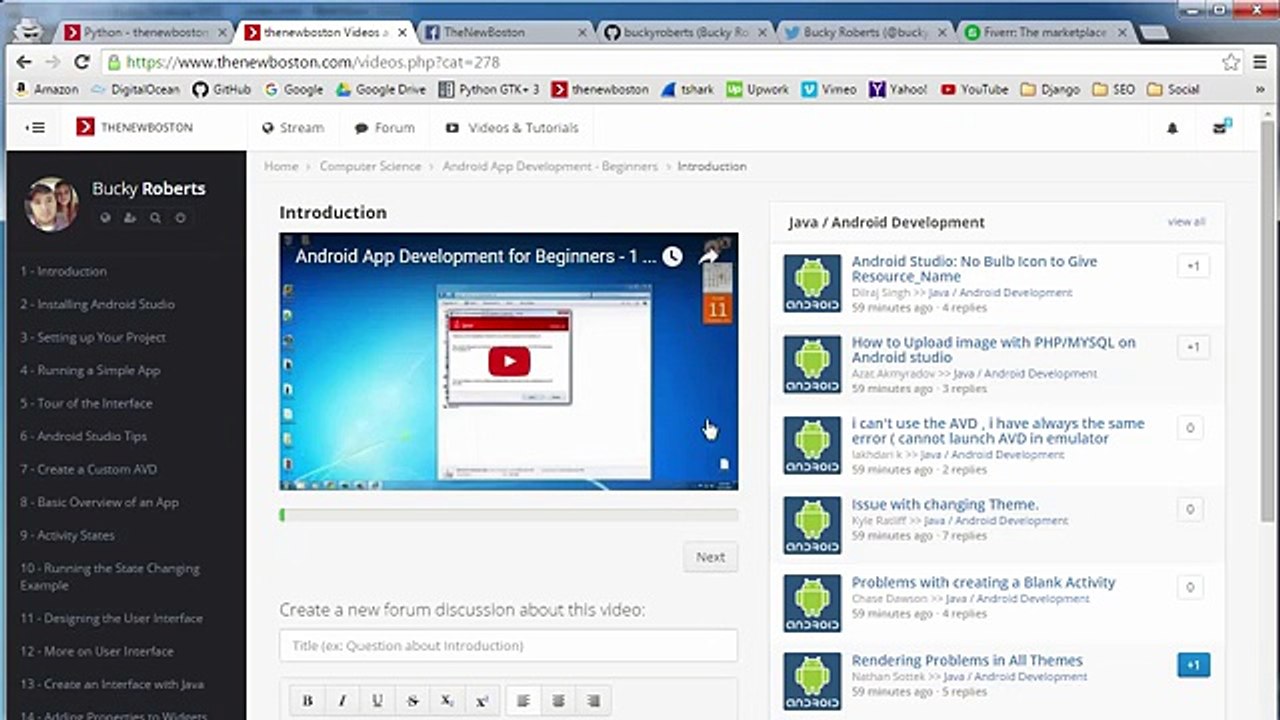This screenshot has height=720, width=1280.
Task: Click the Android icon beside Issue with changing Theme
Action: pyautogui.click(x=812, y=525)
